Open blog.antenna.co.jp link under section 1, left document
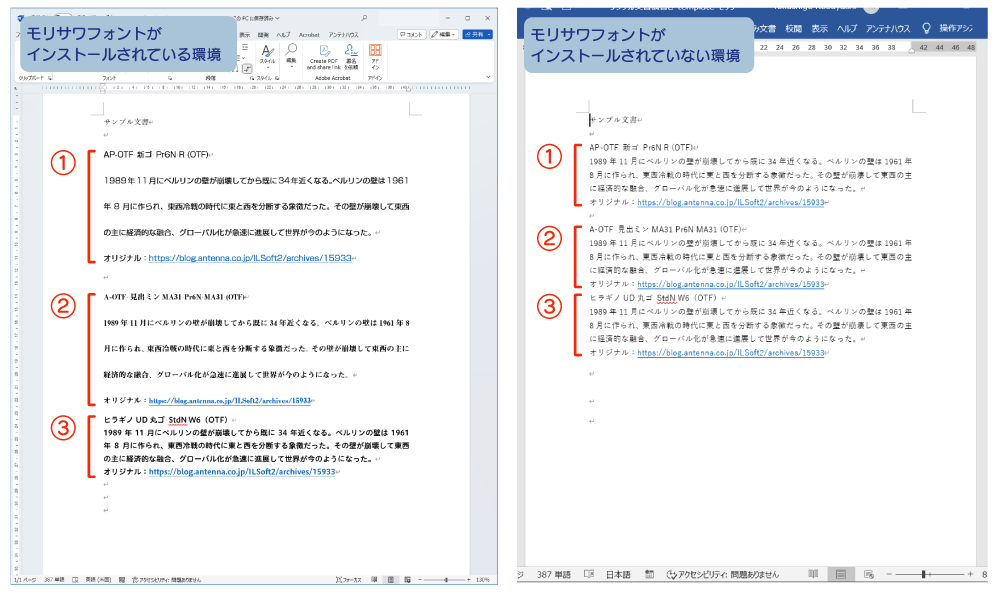The width and height of the screenshot is (1000, 596). [250, 258]
